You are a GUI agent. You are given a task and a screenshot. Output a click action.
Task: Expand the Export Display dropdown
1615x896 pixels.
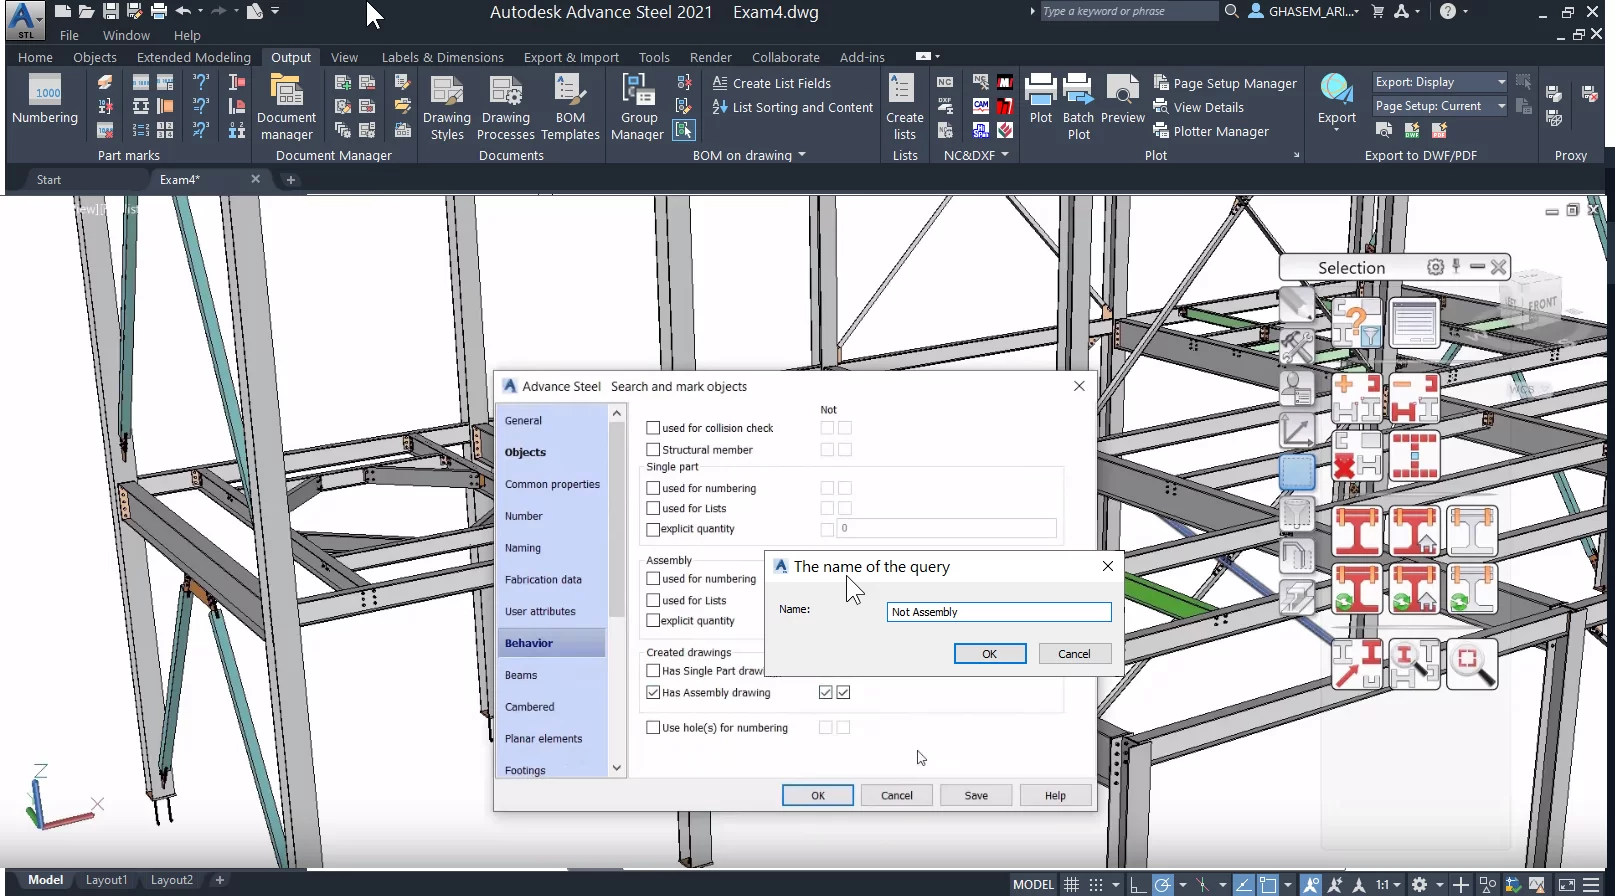(x=1501, y=82)
